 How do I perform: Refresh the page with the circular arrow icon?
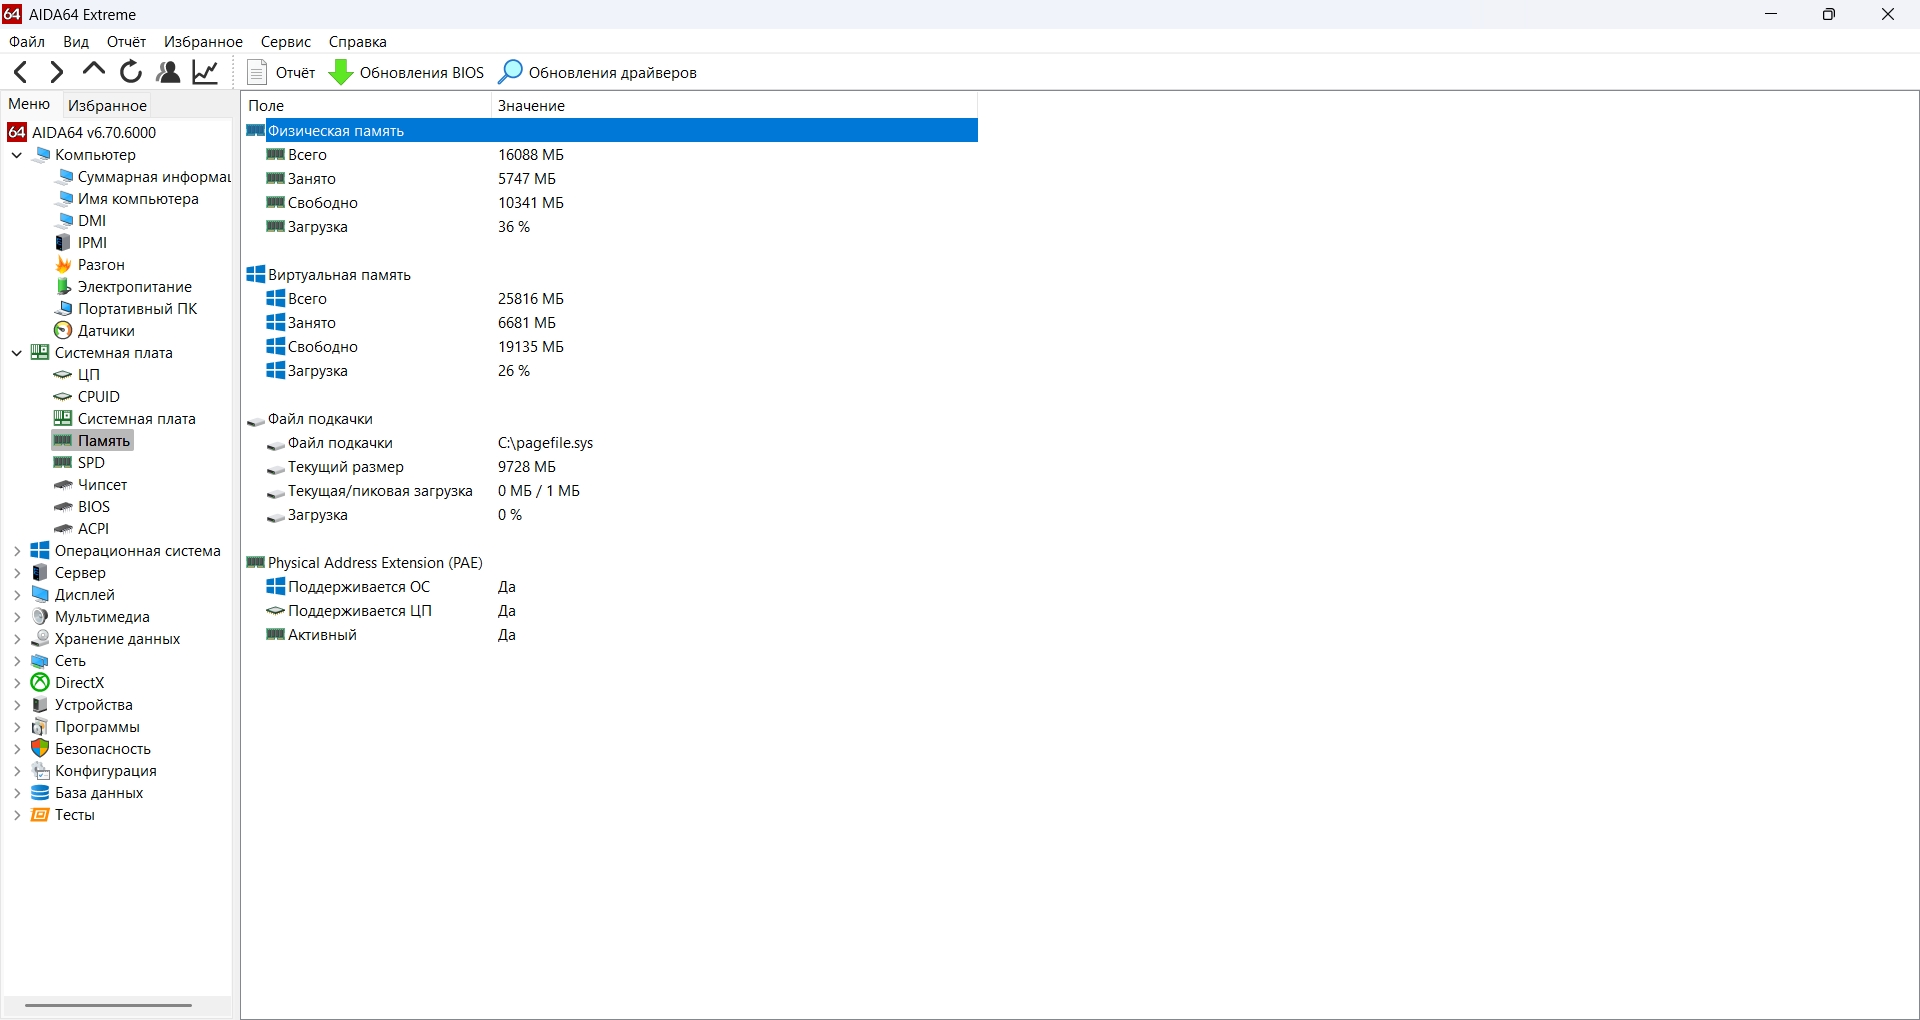pyautogui.click(x=131, y=72)
